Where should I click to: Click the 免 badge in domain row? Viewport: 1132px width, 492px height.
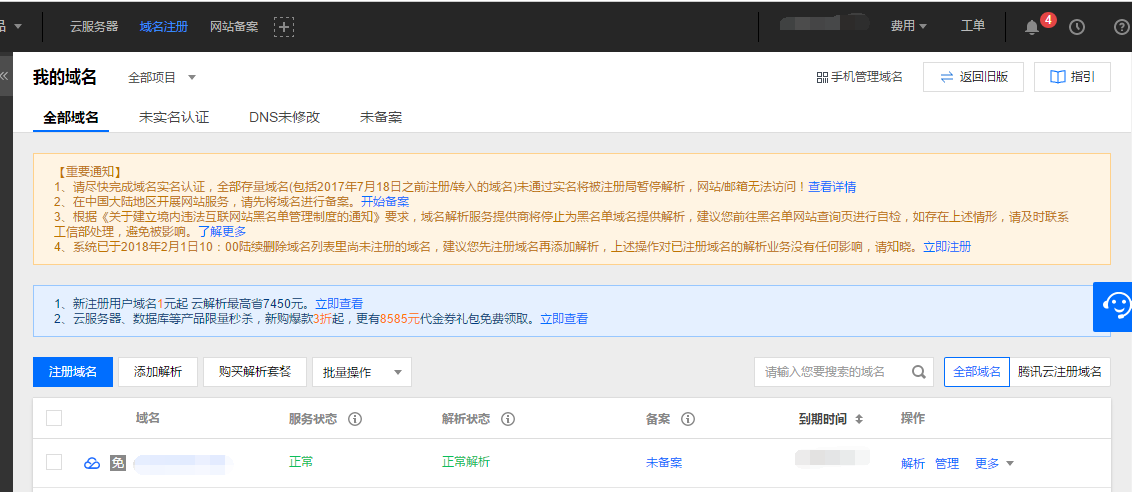tap(117, 463)
